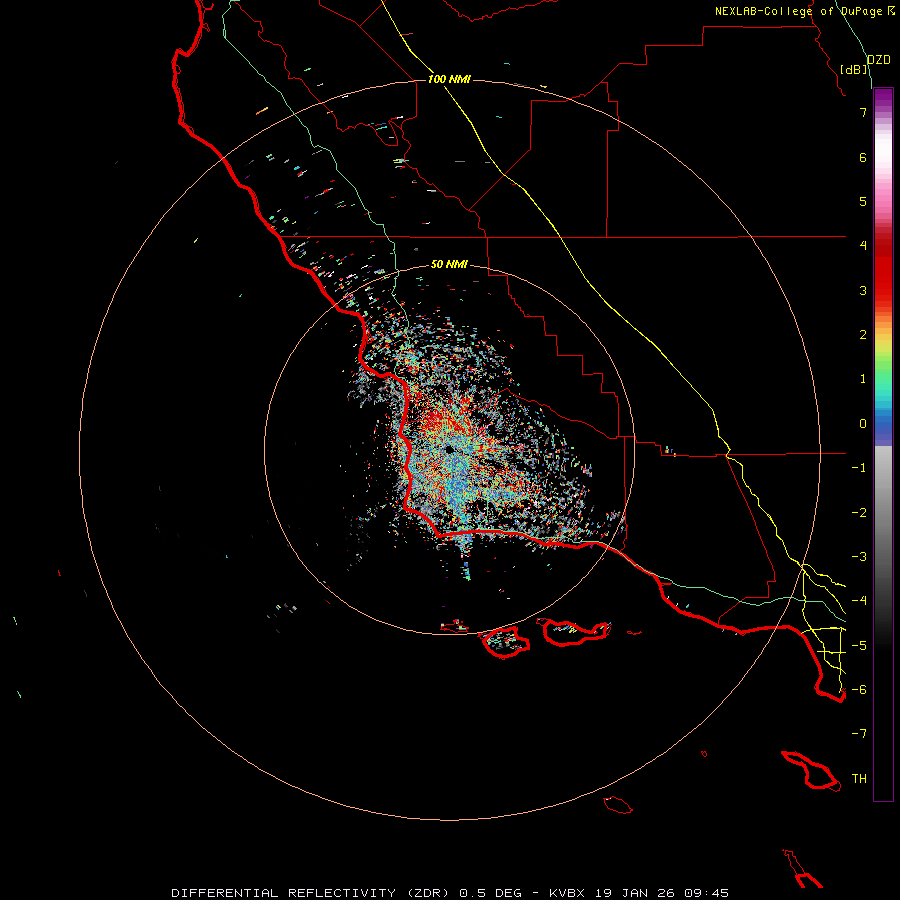Image resolution: width=900 pixels, height=900 pixels.
Task: Click the 2 value on the color scale
Action: [863, 335]
